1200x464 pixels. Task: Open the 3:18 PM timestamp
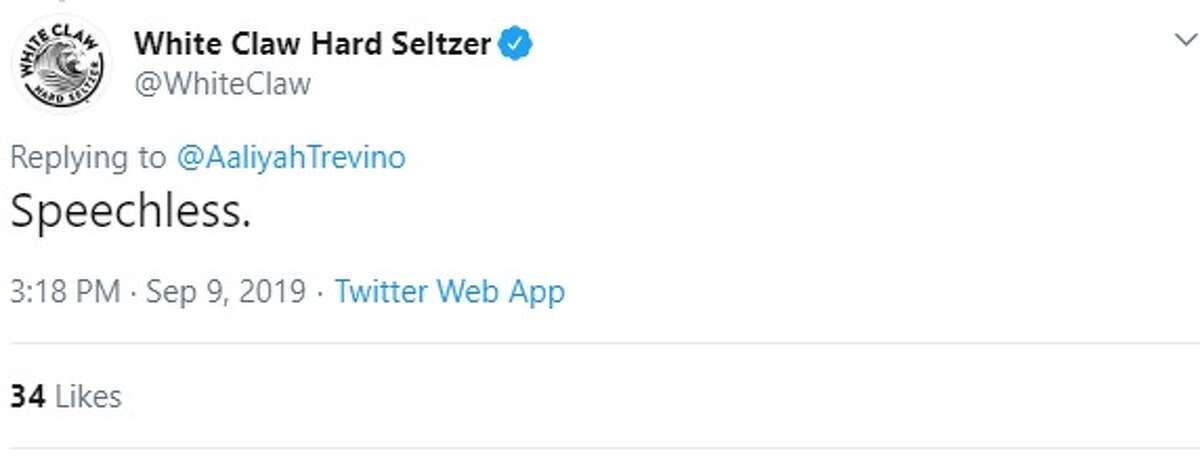click(x=65, y=292)
